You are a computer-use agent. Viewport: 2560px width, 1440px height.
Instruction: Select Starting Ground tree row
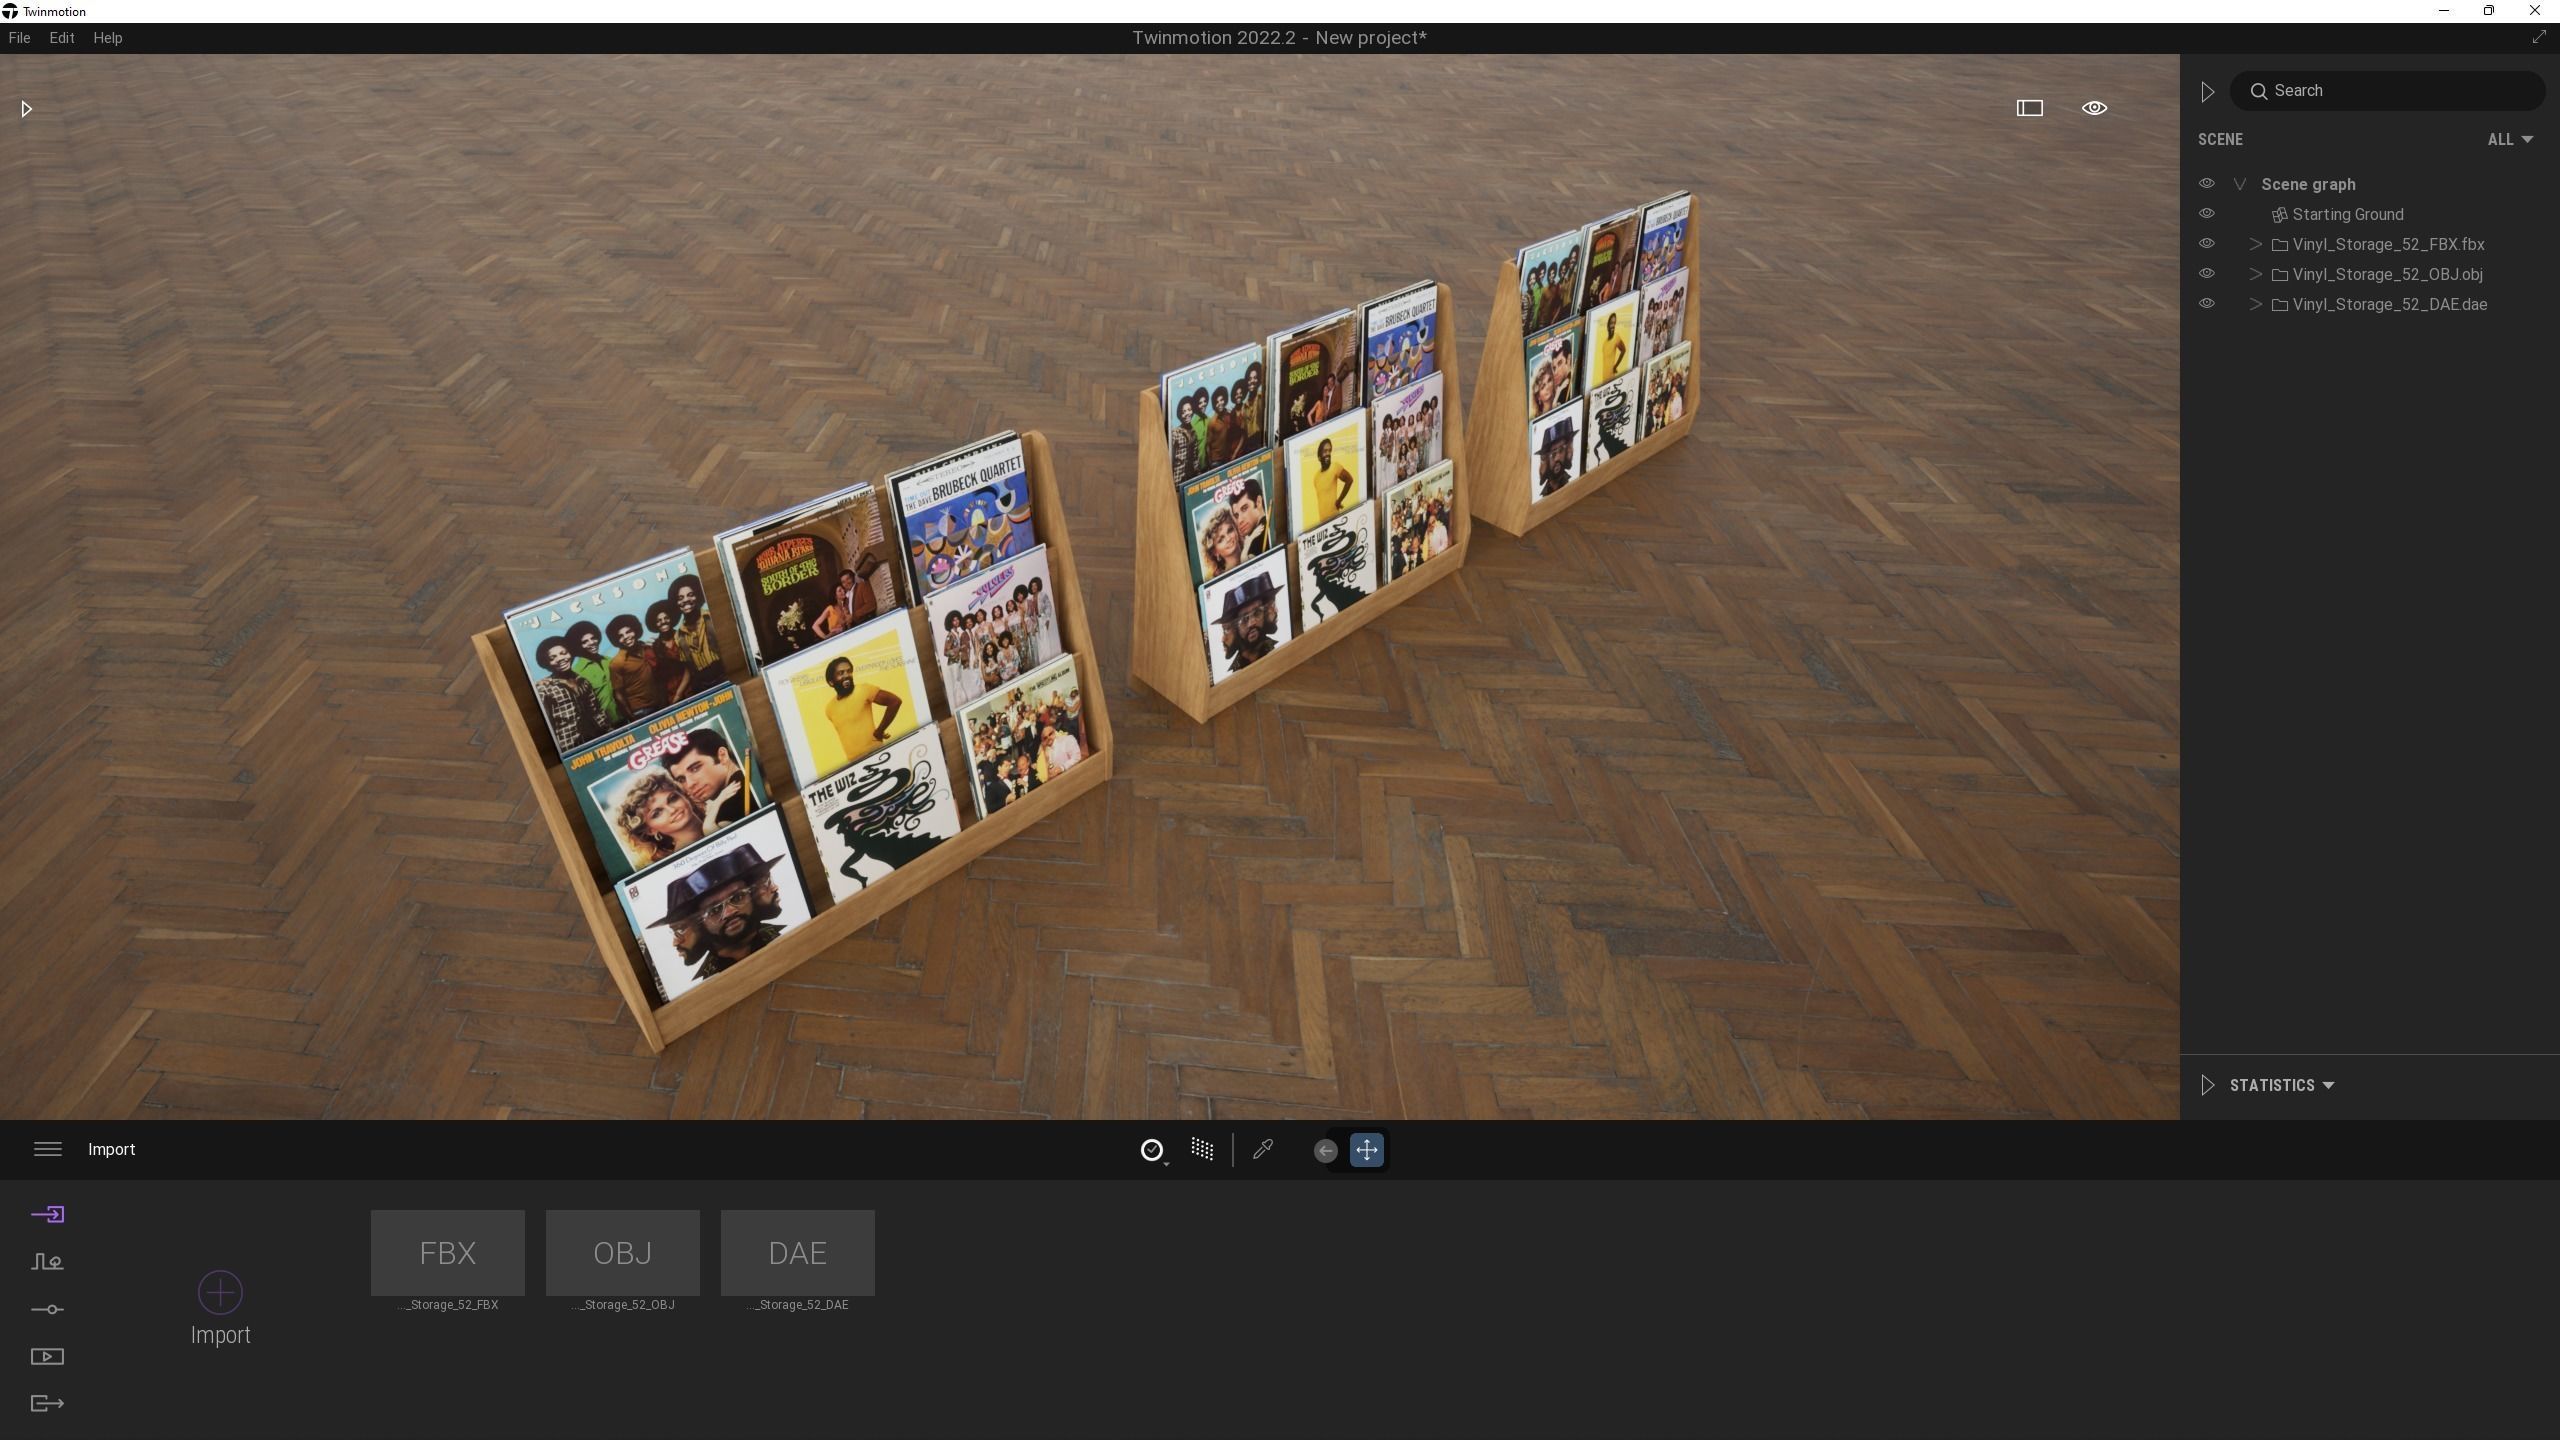coord(2368,214)
